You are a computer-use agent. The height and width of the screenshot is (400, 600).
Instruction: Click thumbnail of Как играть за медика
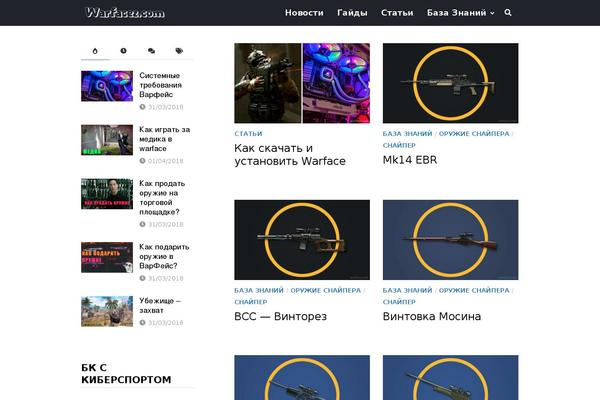[x=107, y=140]
